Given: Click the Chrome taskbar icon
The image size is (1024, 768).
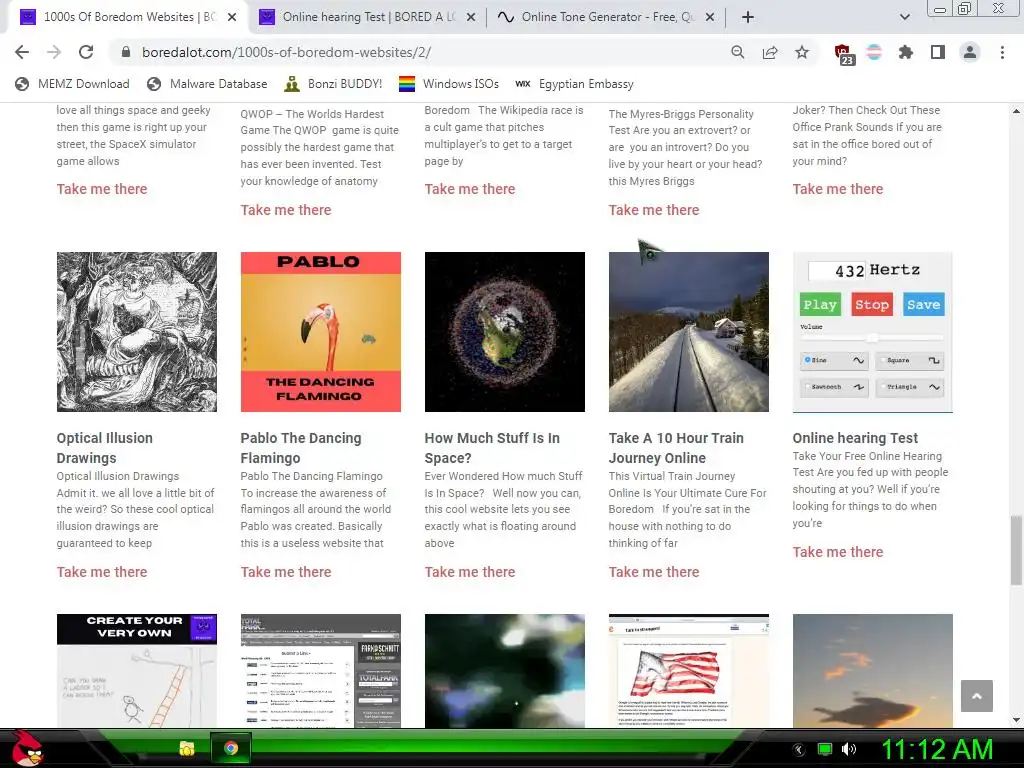Looking at the screenshot, I should [231, 748].
